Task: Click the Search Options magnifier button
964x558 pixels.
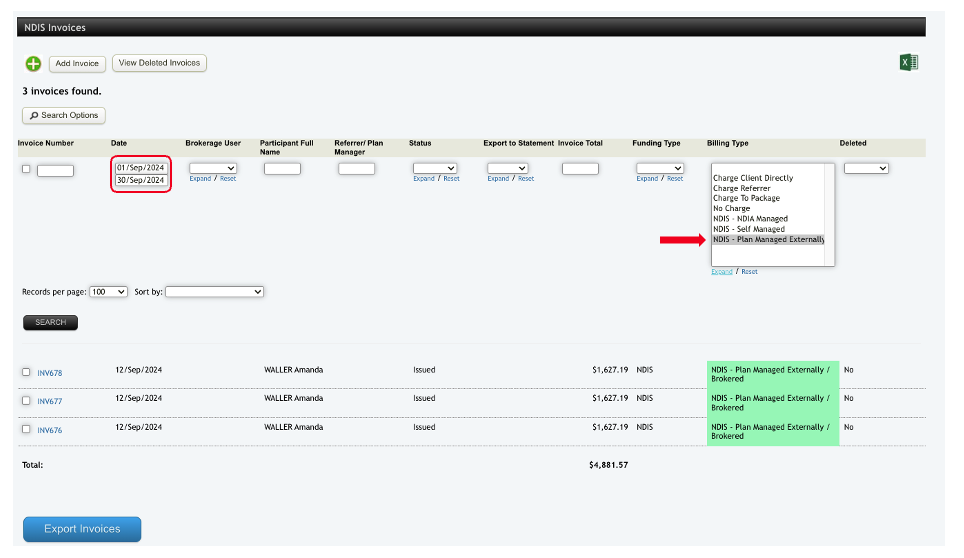Action: coord(64,115)
